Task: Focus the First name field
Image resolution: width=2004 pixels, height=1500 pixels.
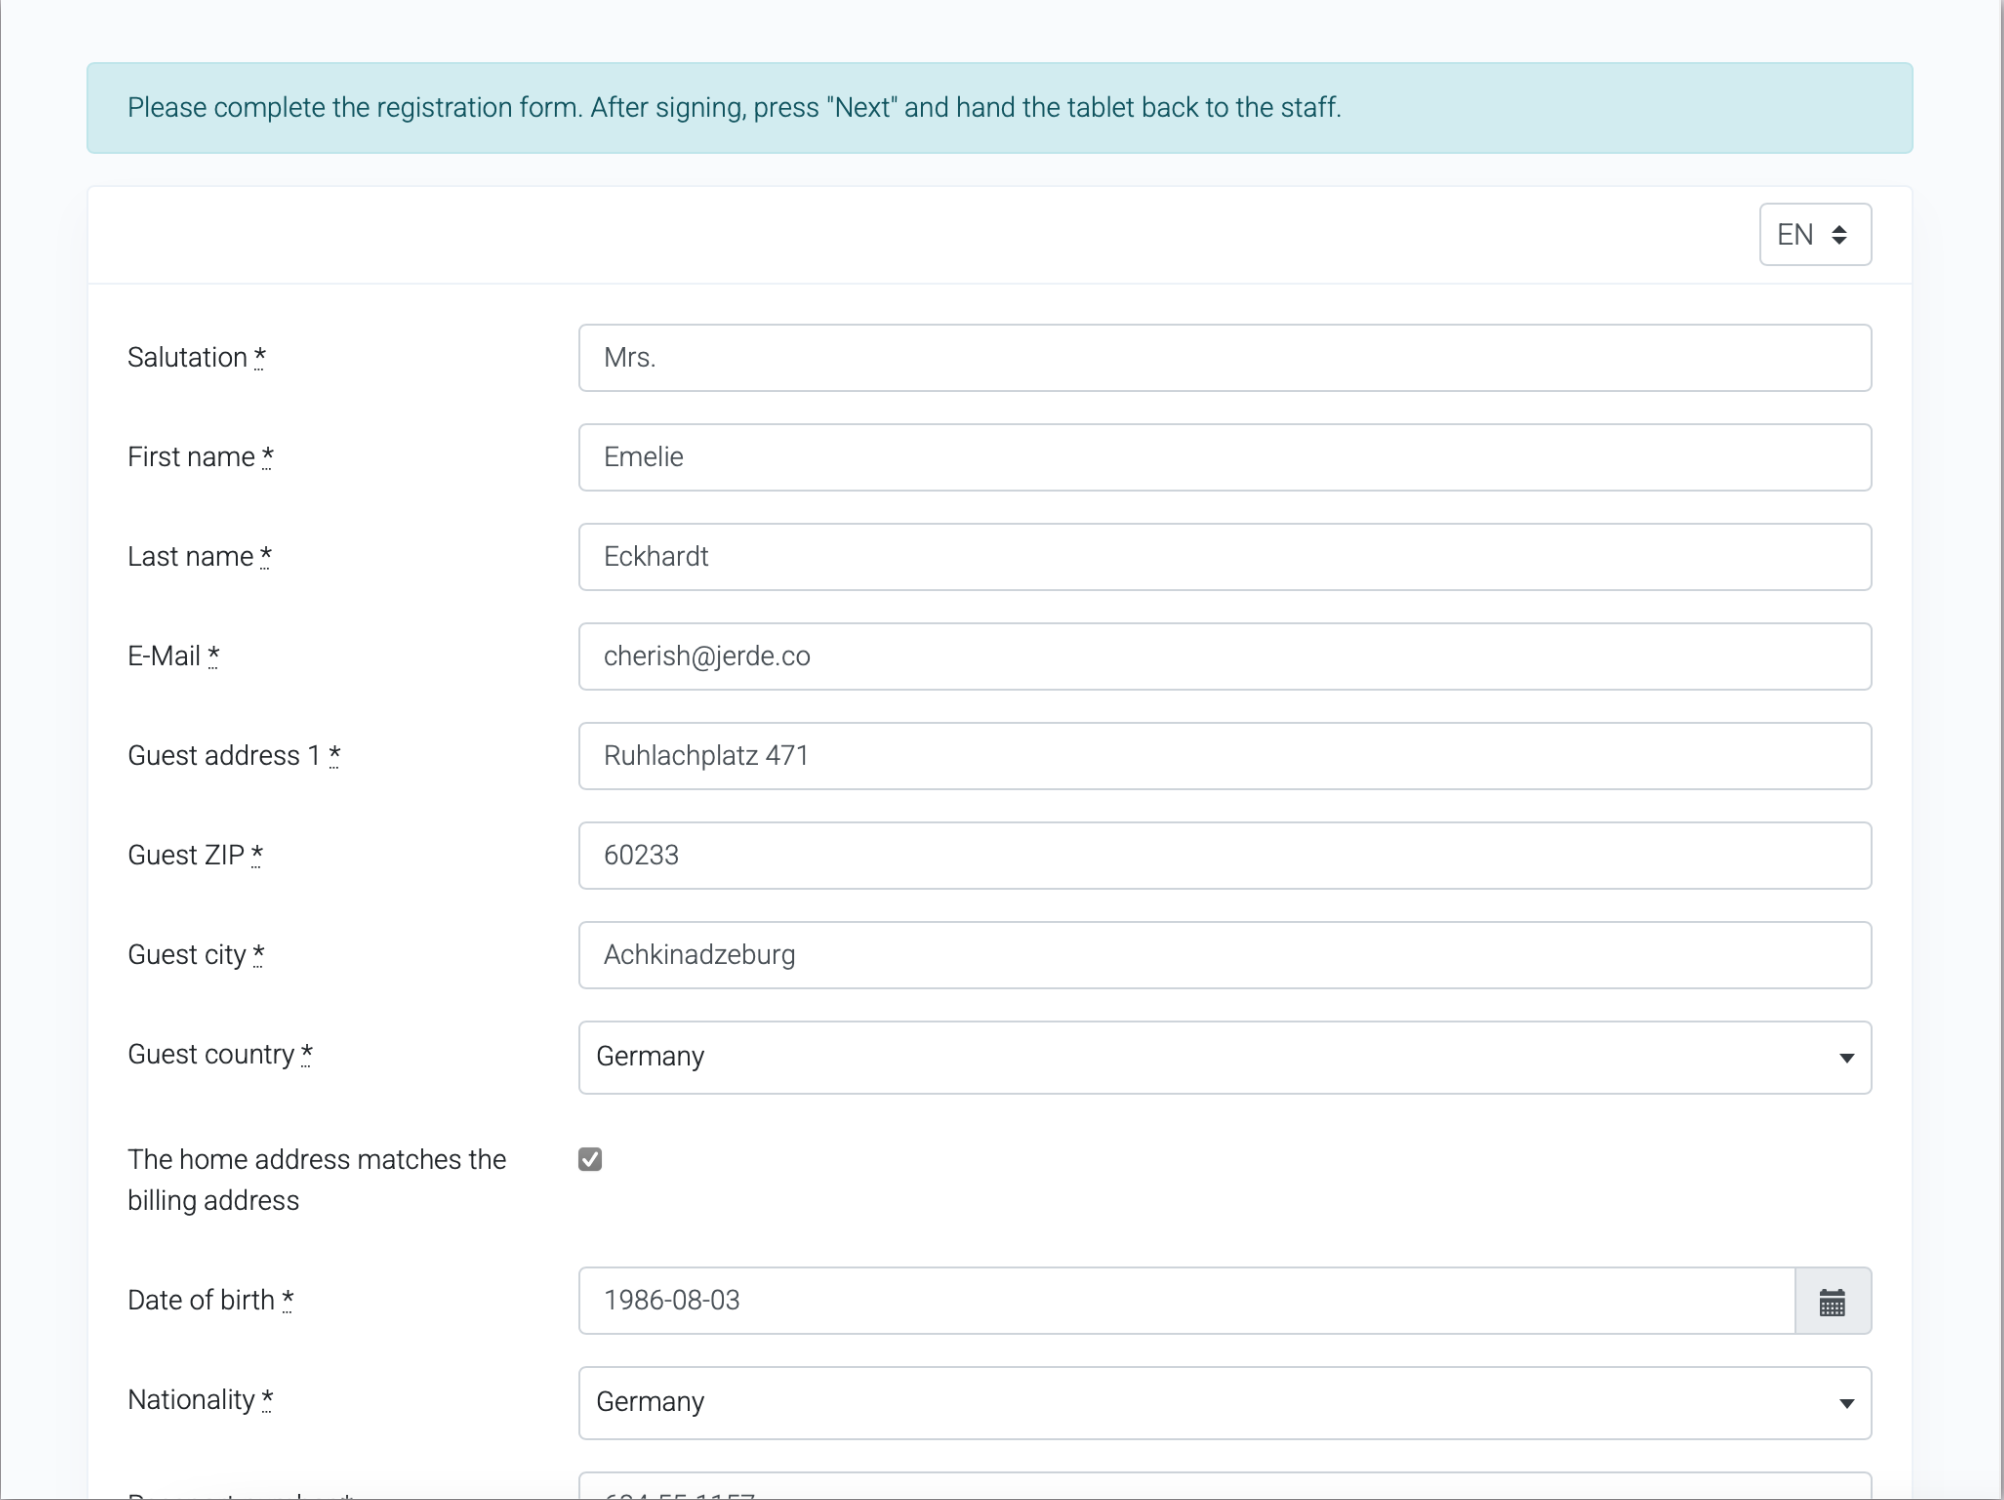Action: coord(1223,457)
